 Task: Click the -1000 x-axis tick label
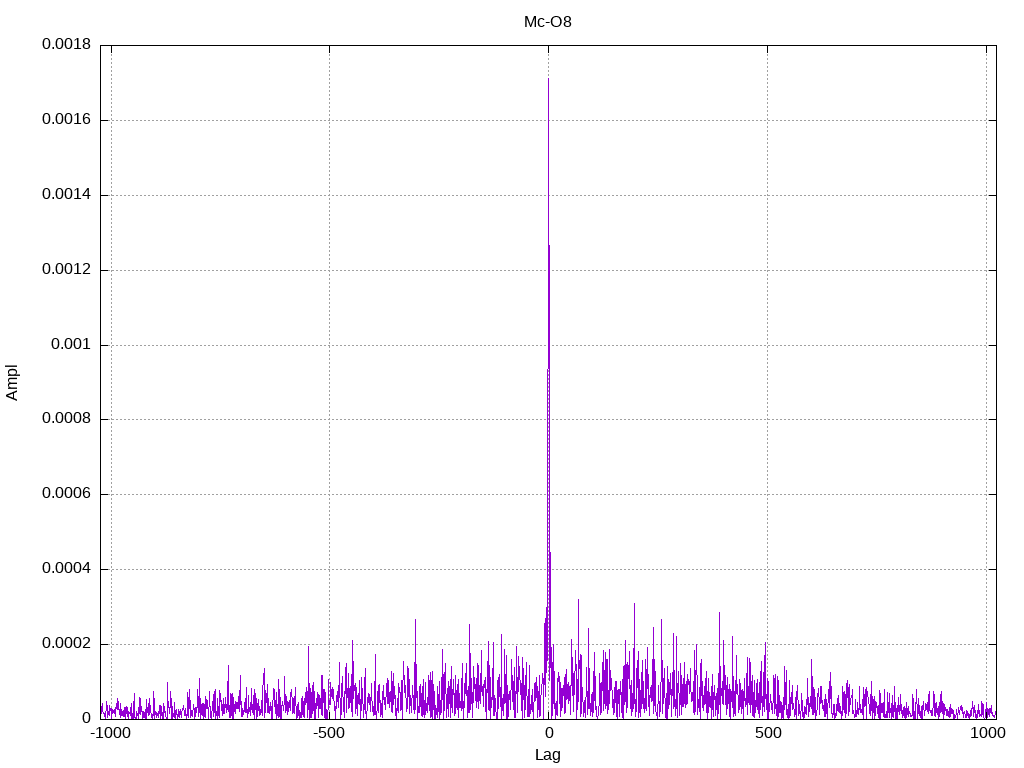tap(110, 733)
